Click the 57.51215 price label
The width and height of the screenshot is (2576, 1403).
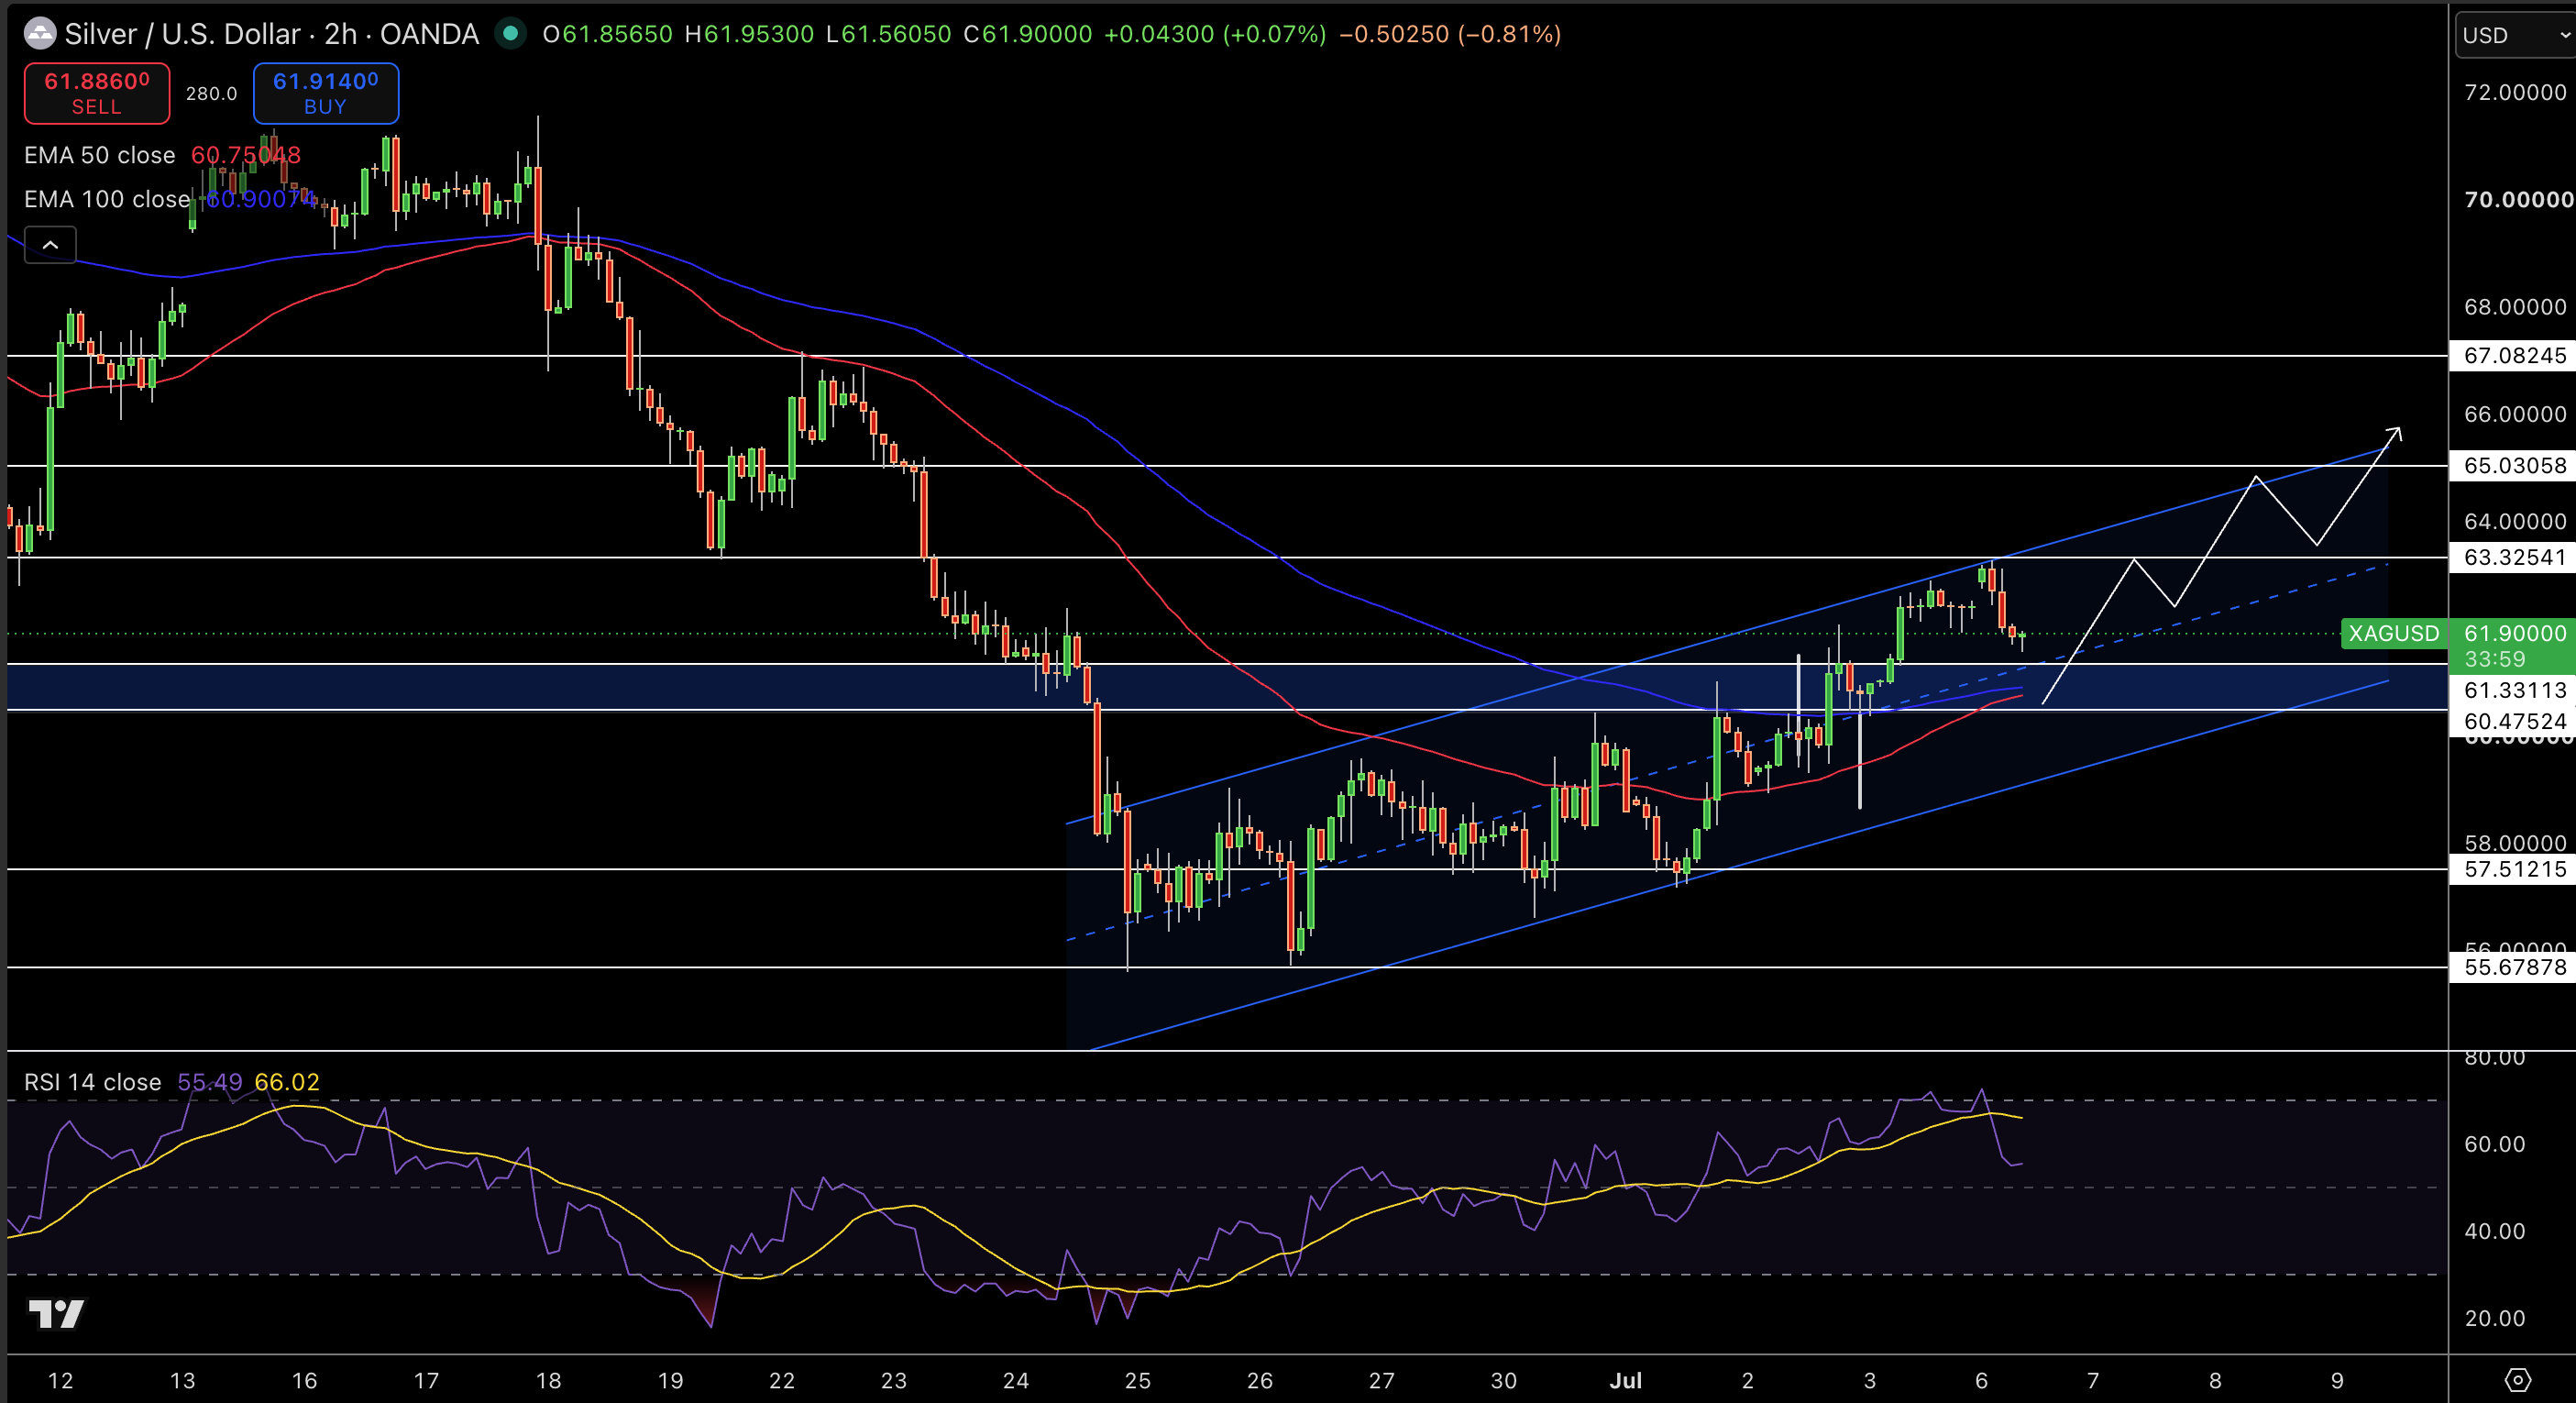point(2515,869)
